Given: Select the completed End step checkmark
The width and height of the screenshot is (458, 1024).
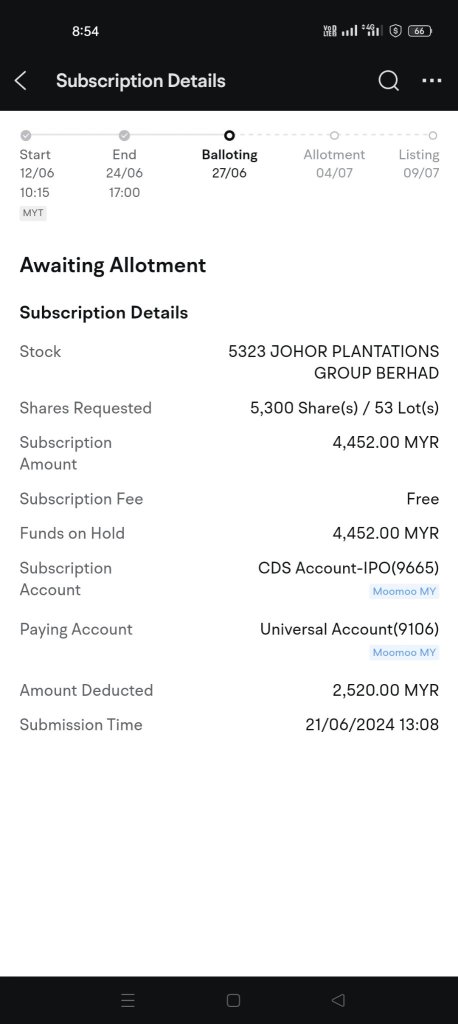Looking at the screenshot, I should pyautogui.click(x=124, y=135).
